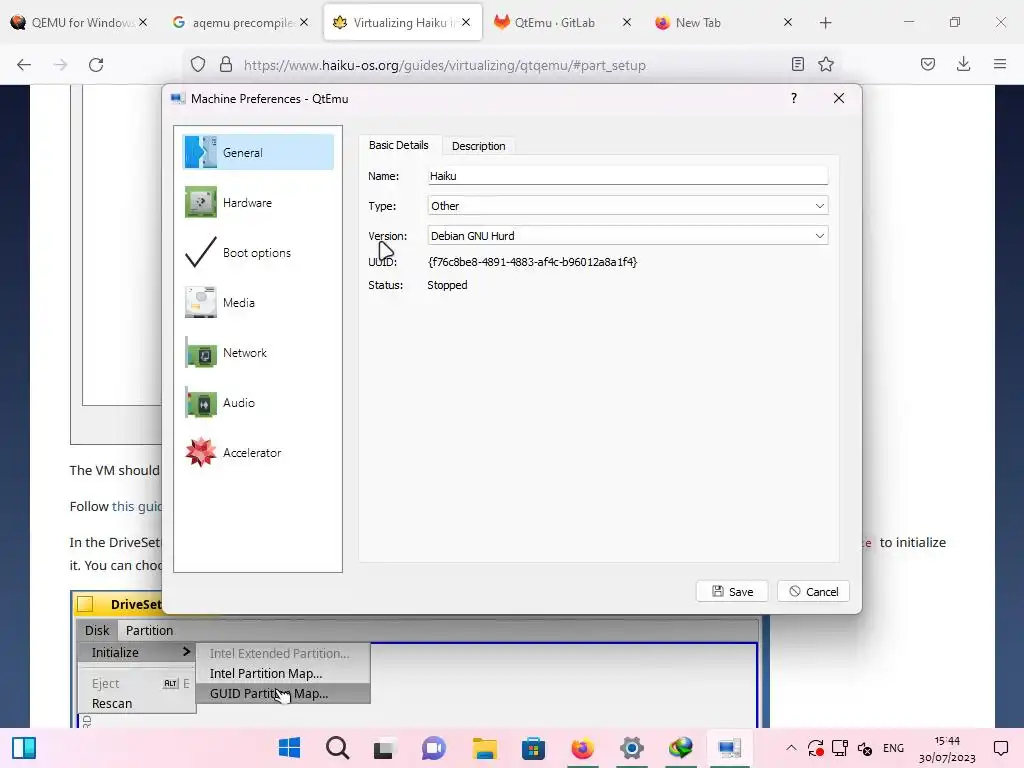Click the Stopped status text
Image resolution: width=1024 pixels, height=768 pixels.
[x=447, y=285]
